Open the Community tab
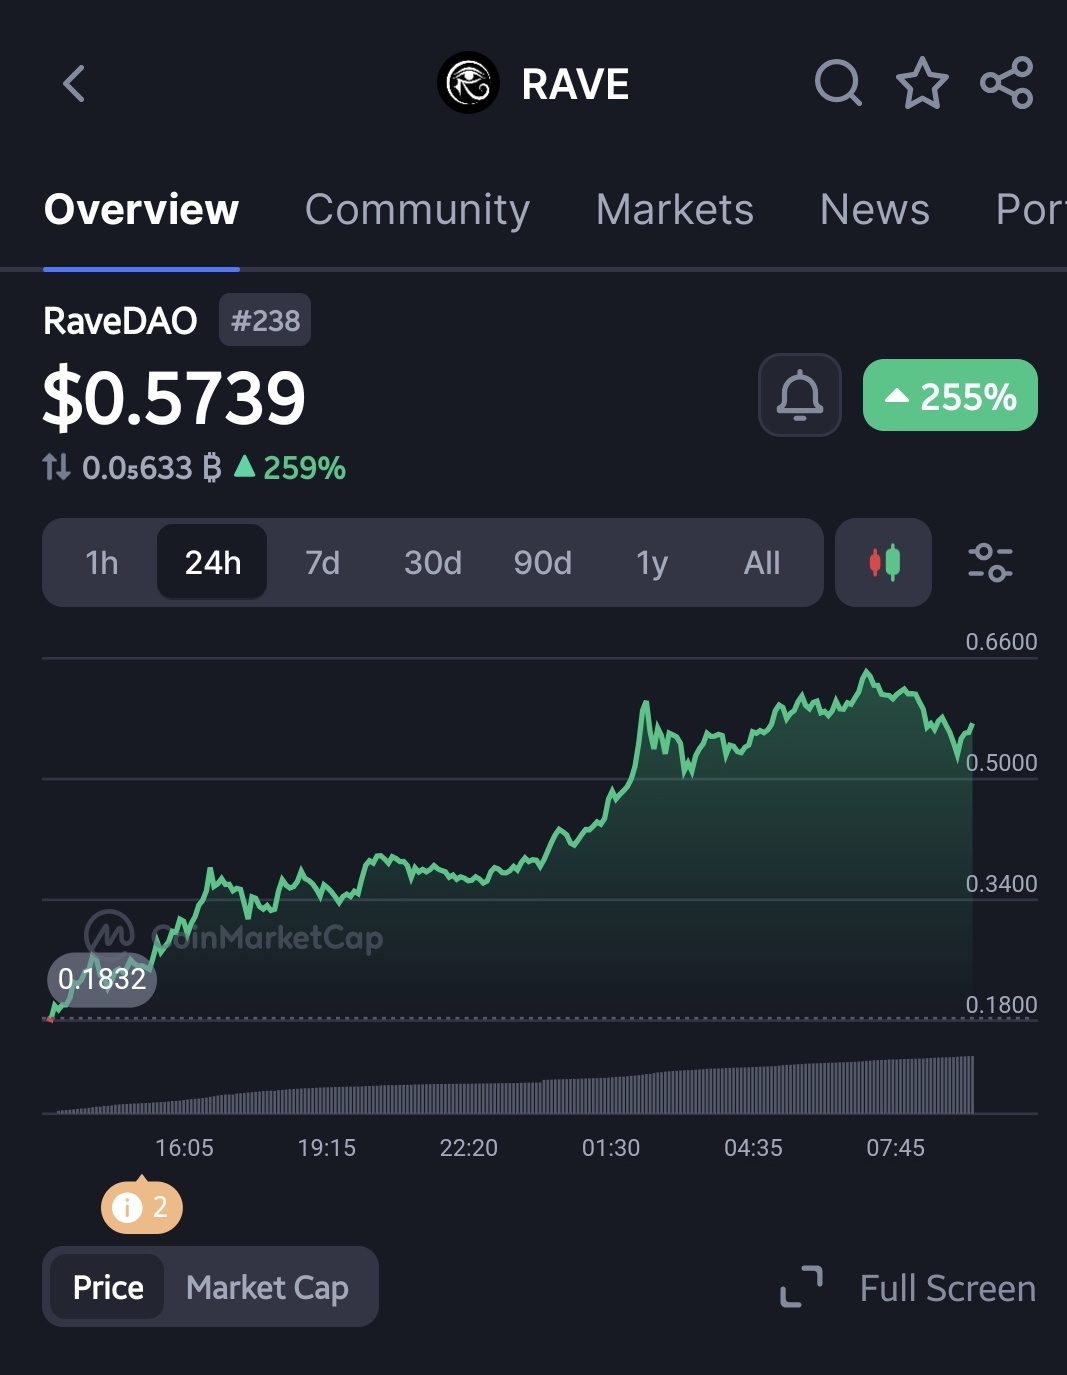Screen dimensions: 1067x1375 (417, 210)
